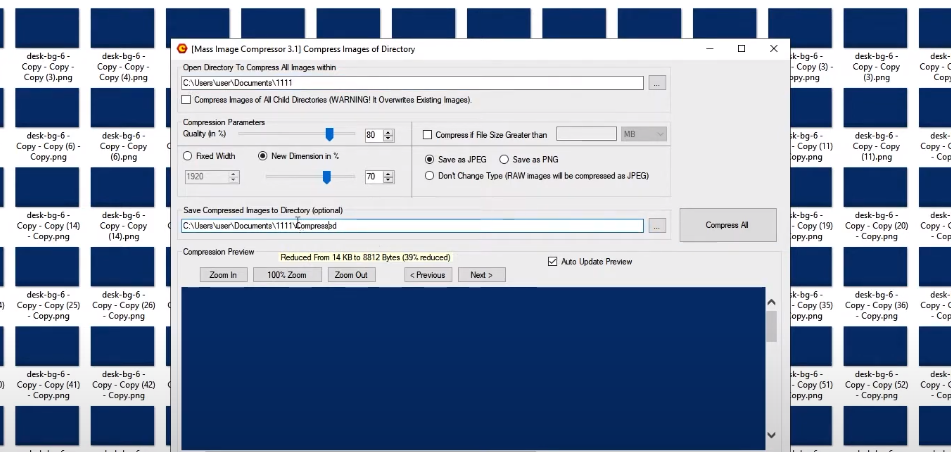Select desk-bg-6 - Copy - Copy (25) - Copy.png in Explorer
Viewport: 951px width, 452px height.
click(x=47, y=285)
